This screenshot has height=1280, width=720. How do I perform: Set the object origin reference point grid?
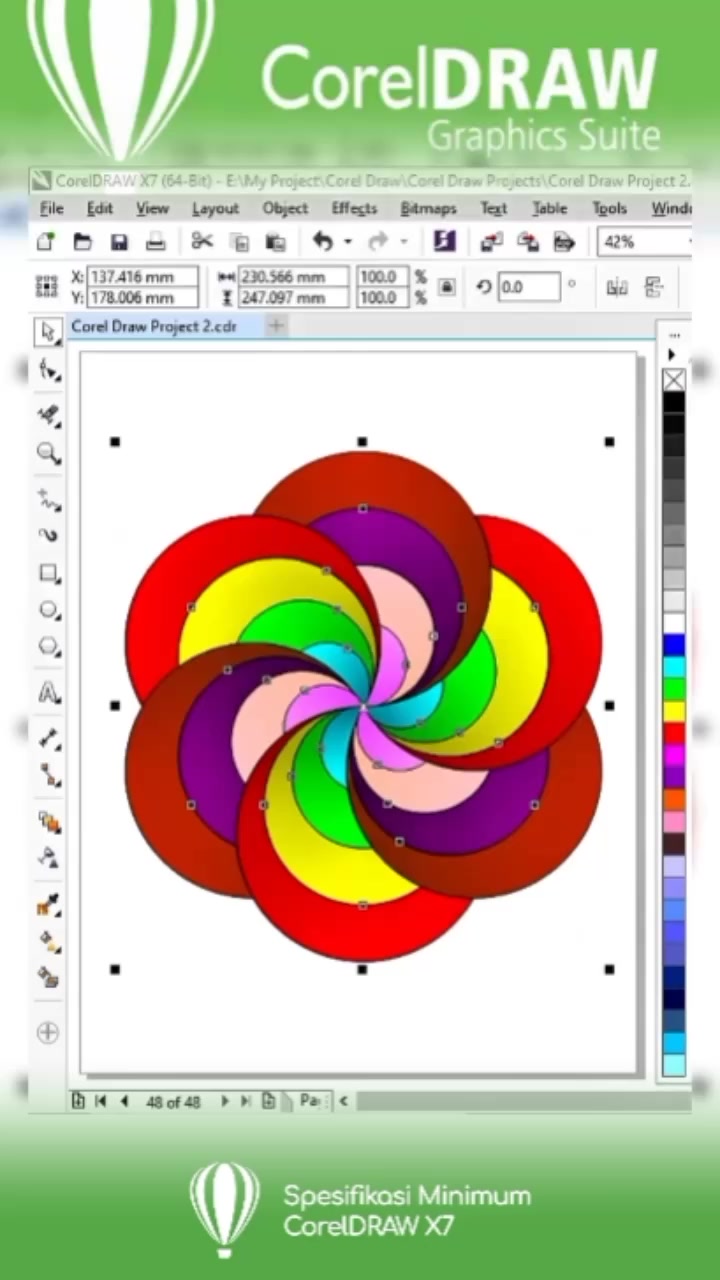(x=46, y=286)
